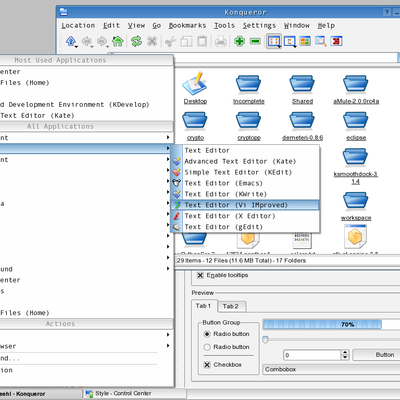The image size is (400, 400).
Task: Open the Tree View mode dropdown arrow
Action: click(295, 47)
